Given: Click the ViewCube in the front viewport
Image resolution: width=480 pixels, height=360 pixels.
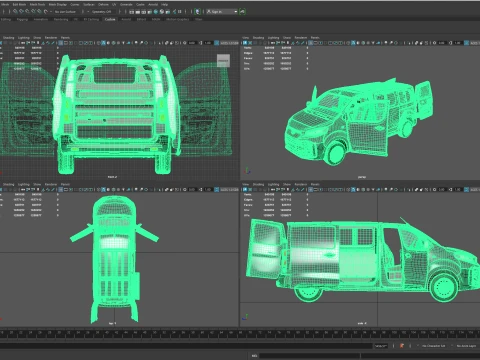Looking at the screenshot, I should (223, 60).
